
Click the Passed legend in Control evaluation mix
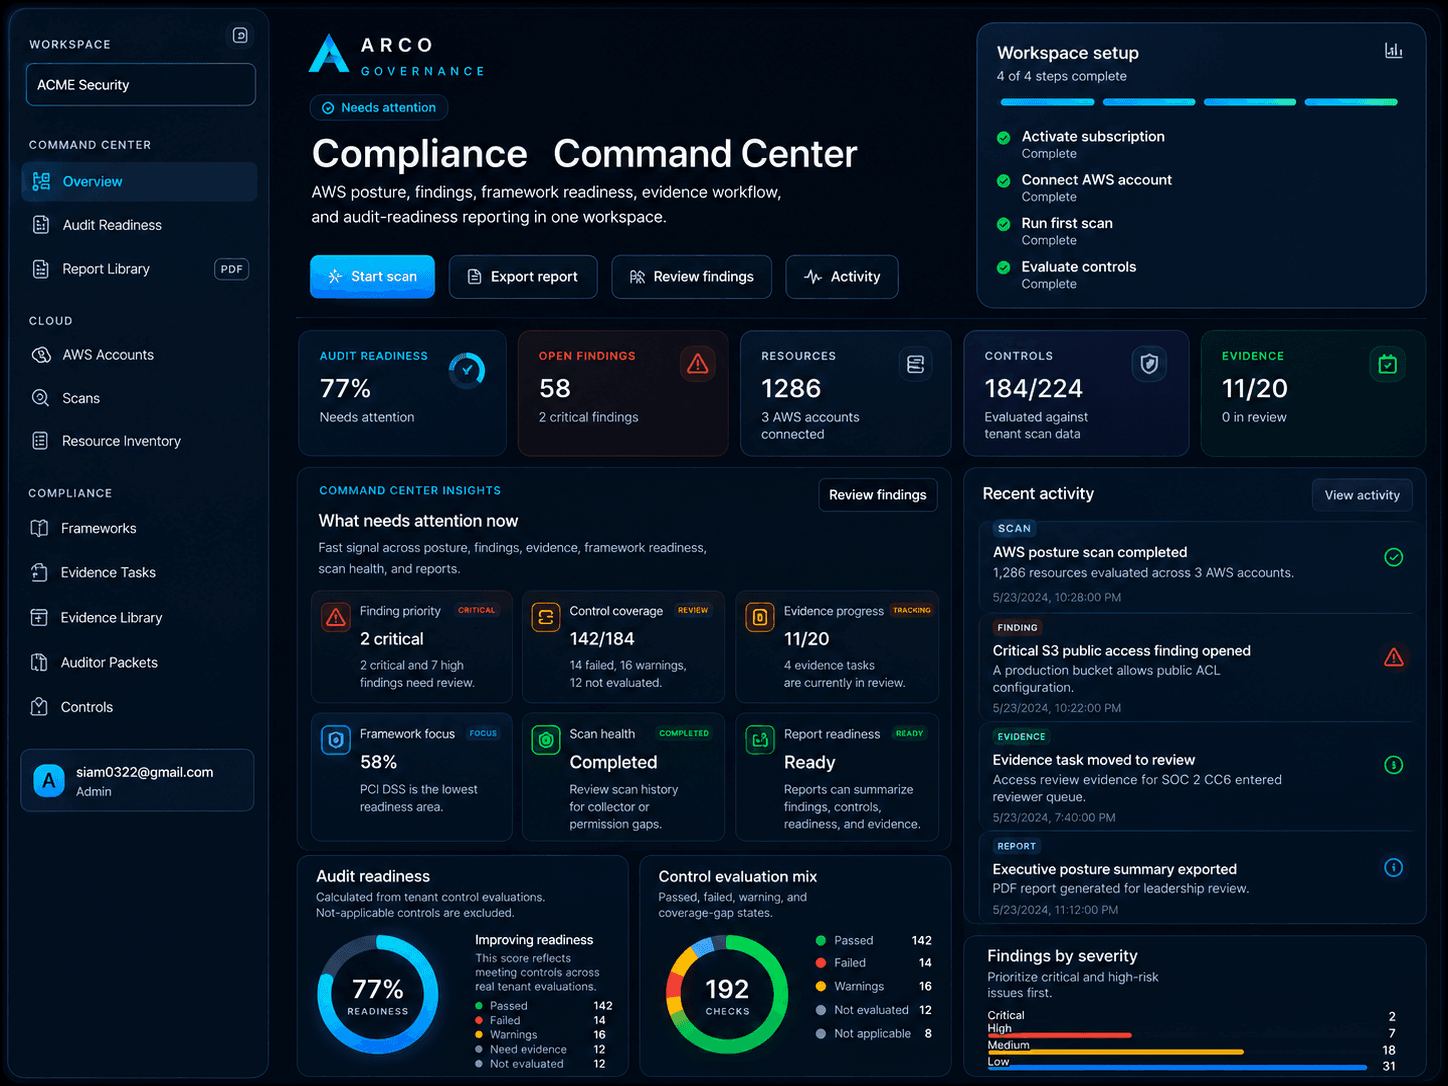click(x=873, y=941)
